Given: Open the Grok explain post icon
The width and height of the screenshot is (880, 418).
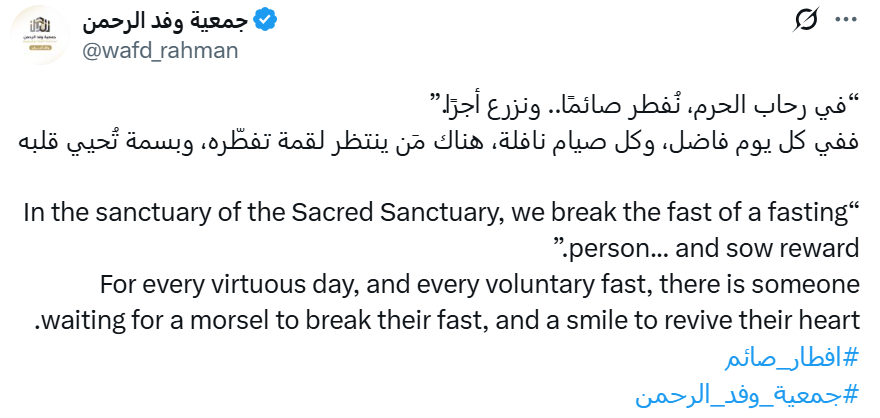Looking at the screenshot, I should coord(806,20).
